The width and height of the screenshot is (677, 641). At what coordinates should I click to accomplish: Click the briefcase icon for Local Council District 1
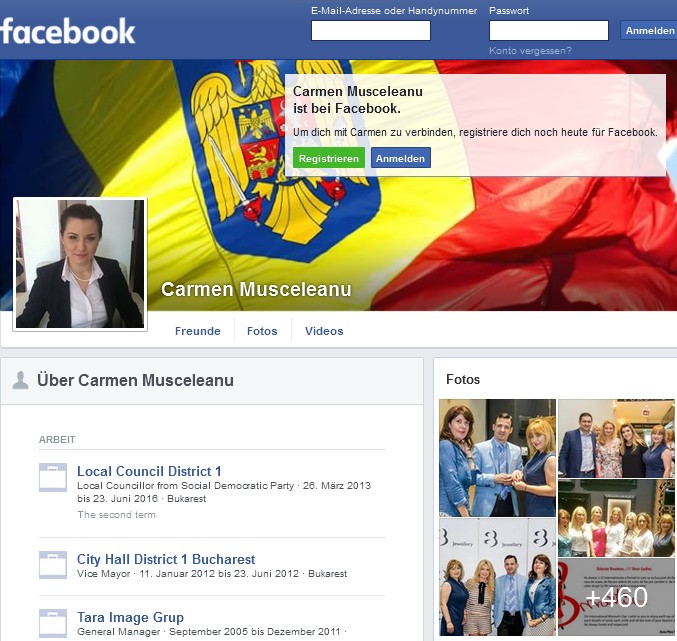click(x=53, y=477)
